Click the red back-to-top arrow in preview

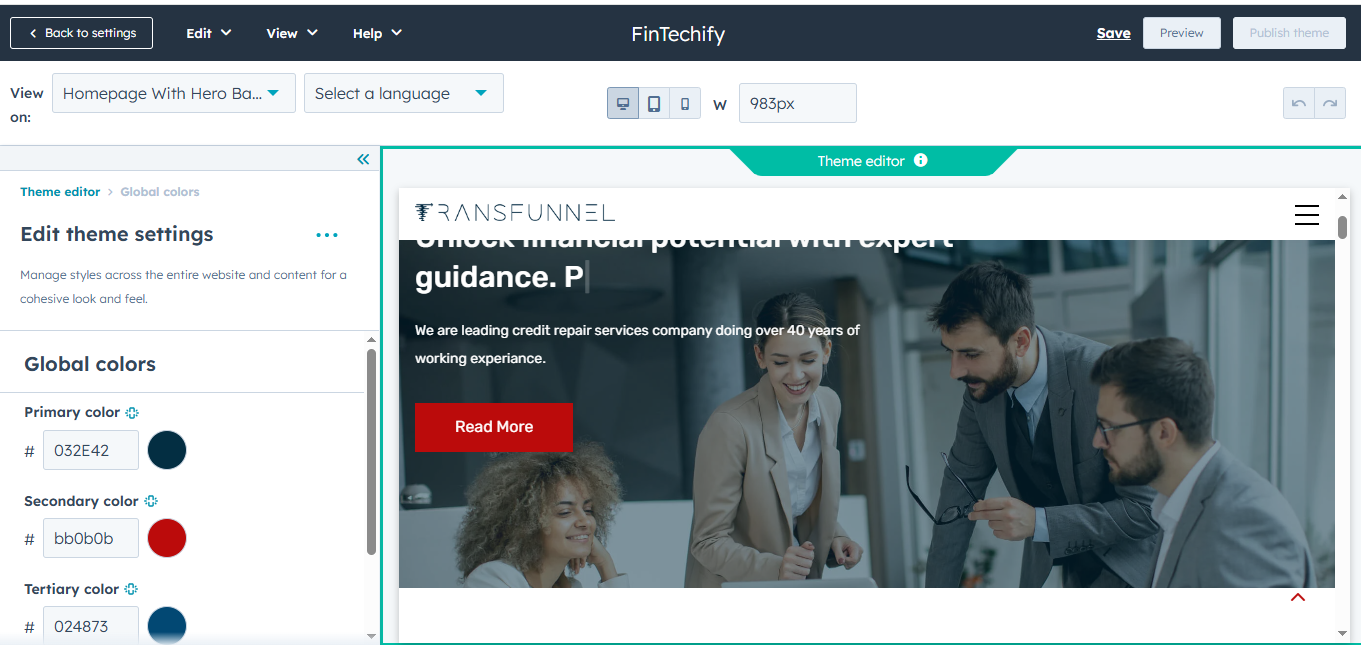[1298, 597]
